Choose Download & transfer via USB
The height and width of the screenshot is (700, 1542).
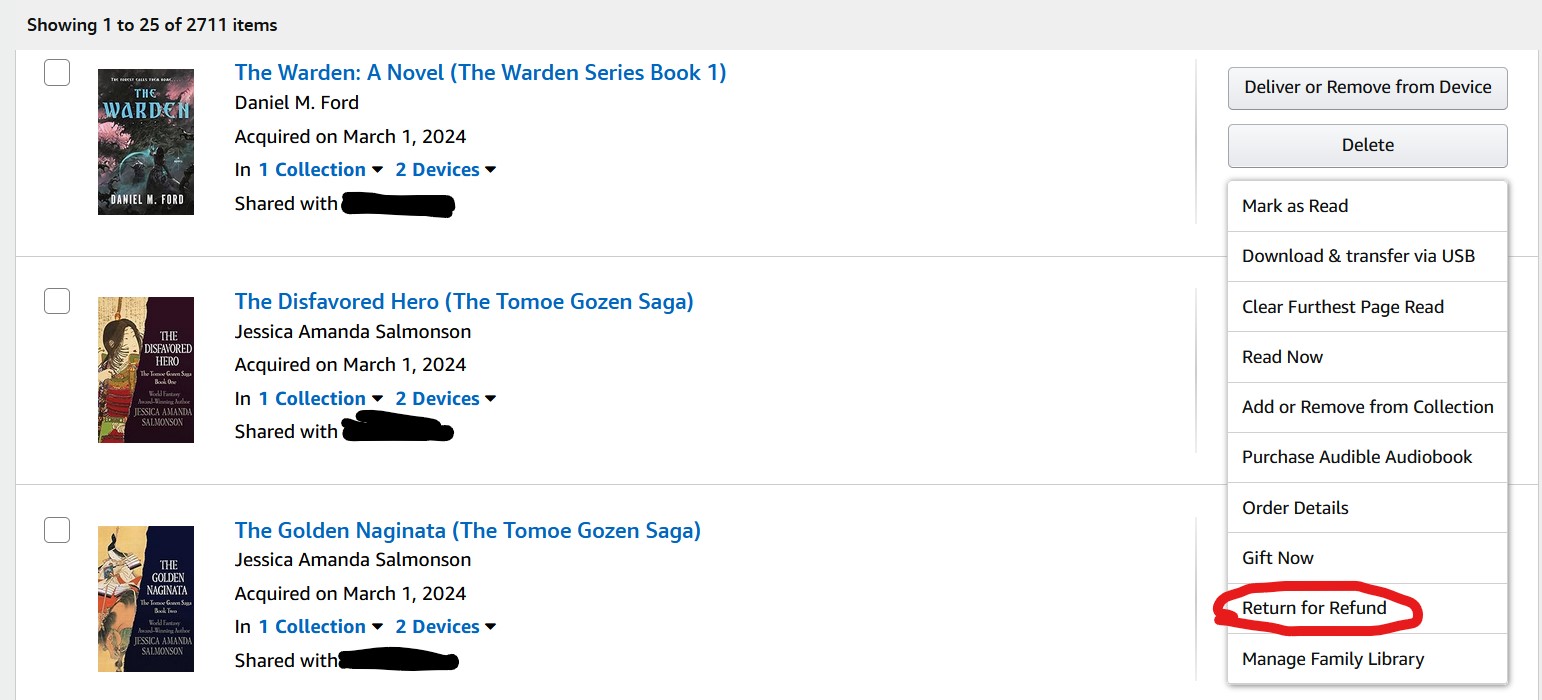pos(1358,256)
